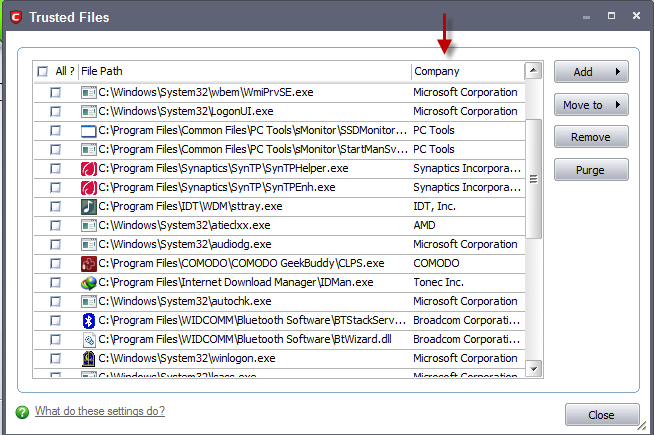
Task: Select the Tonec Inc. company cell
Action: 438,283
